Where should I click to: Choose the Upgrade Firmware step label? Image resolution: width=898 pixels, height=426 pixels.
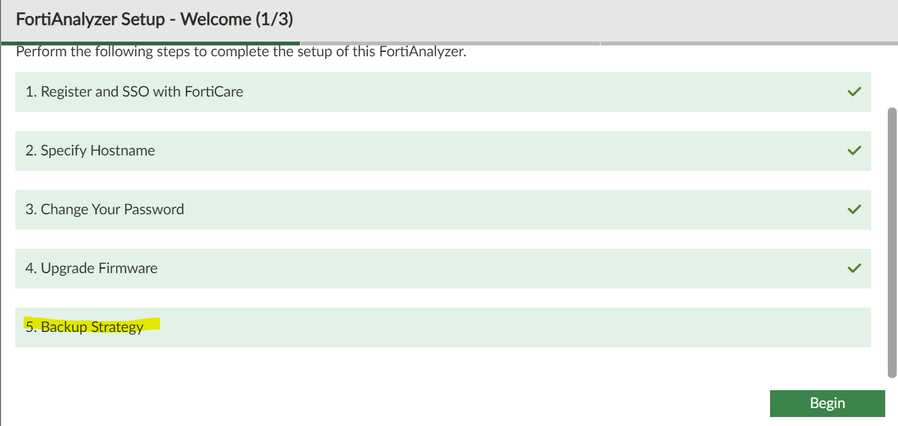(98, 268)
